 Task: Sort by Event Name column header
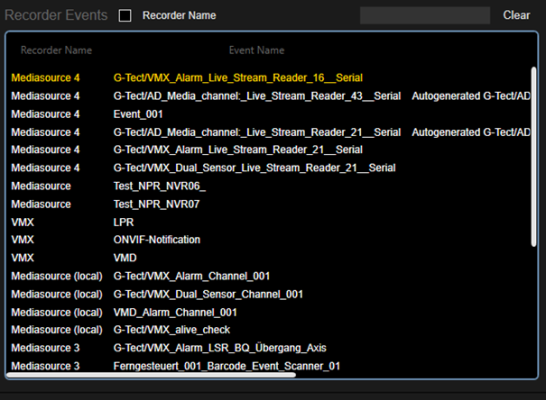pos(256,50)
